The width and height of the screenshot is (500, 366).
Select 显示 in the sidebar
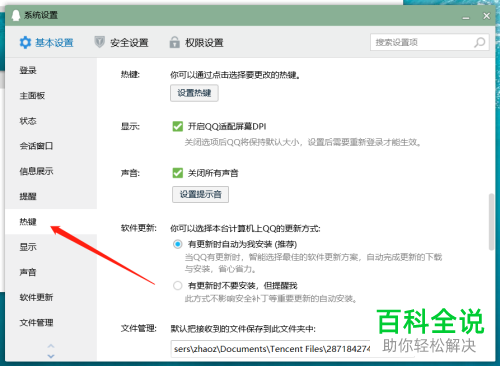coord(51,247)
